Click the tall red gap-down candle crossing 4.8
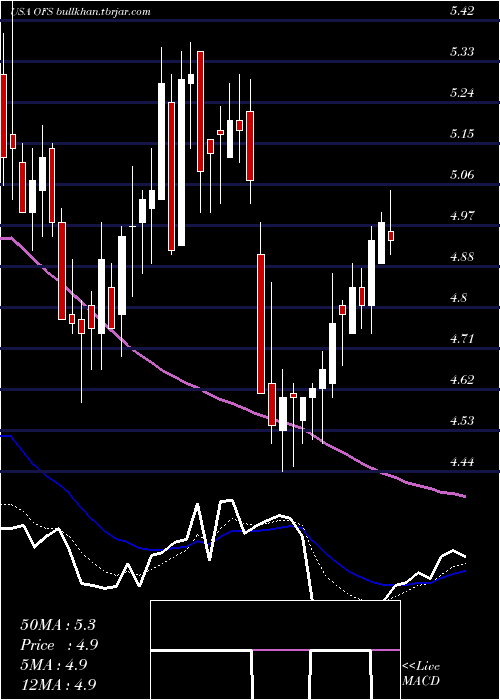Screen dimensions: 500x700 click(261, 324)
